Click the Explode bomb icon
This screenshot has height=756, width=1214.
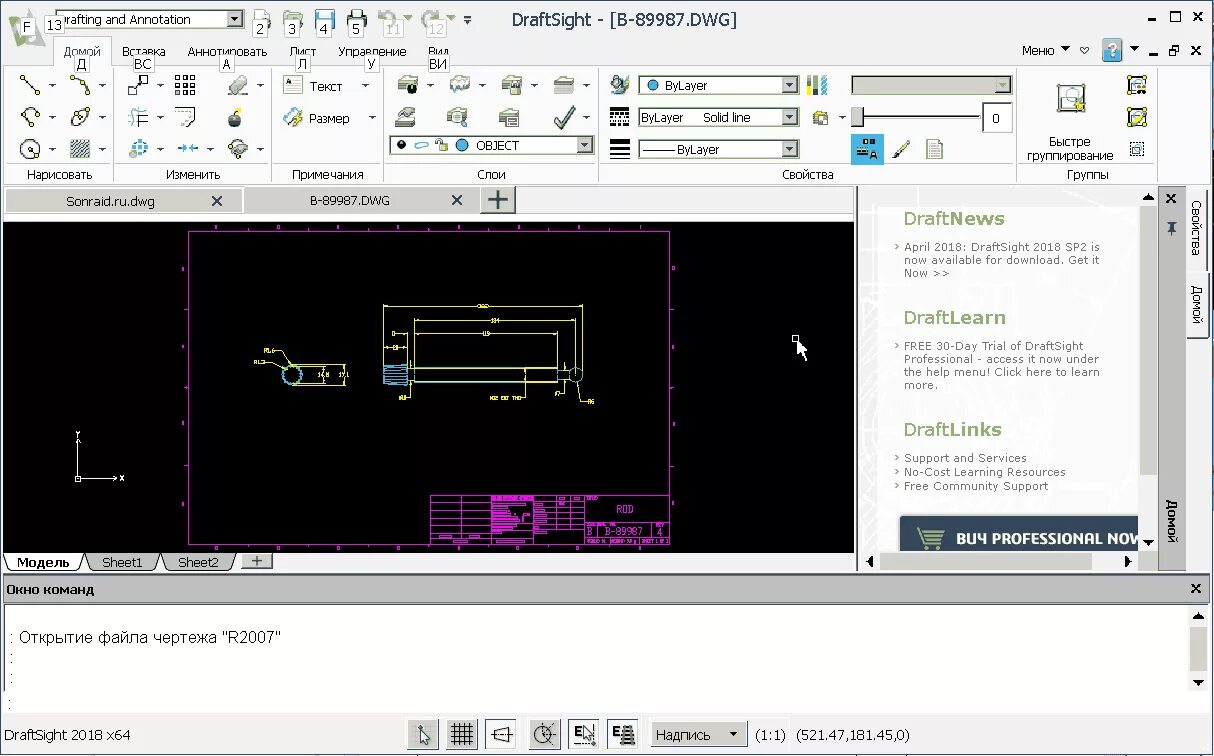pos(236,118)
